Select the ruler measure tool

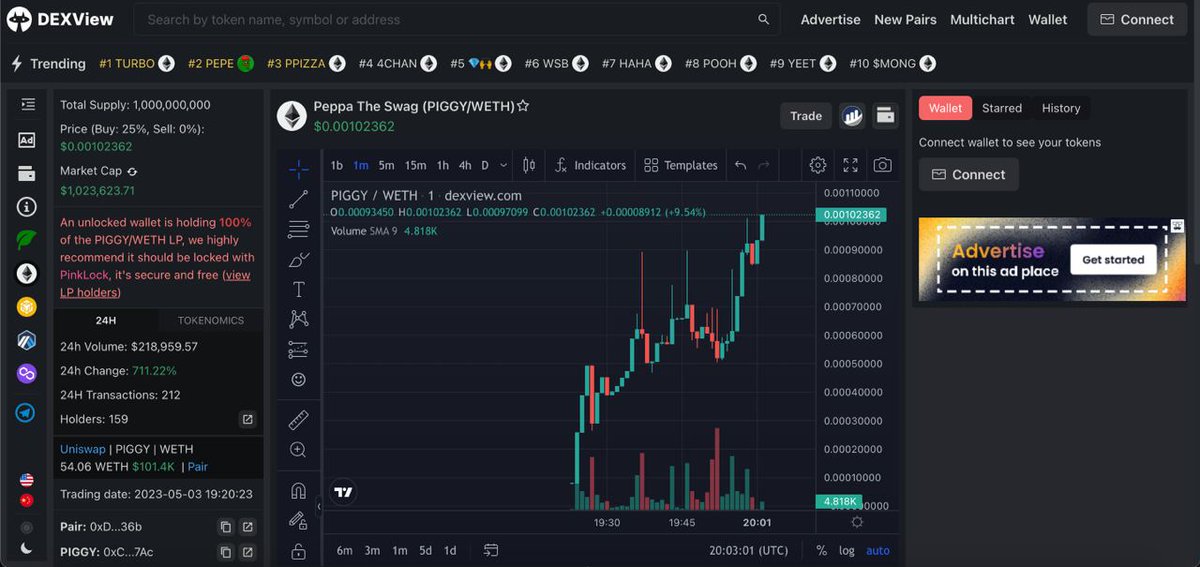(x=298, y=420)
